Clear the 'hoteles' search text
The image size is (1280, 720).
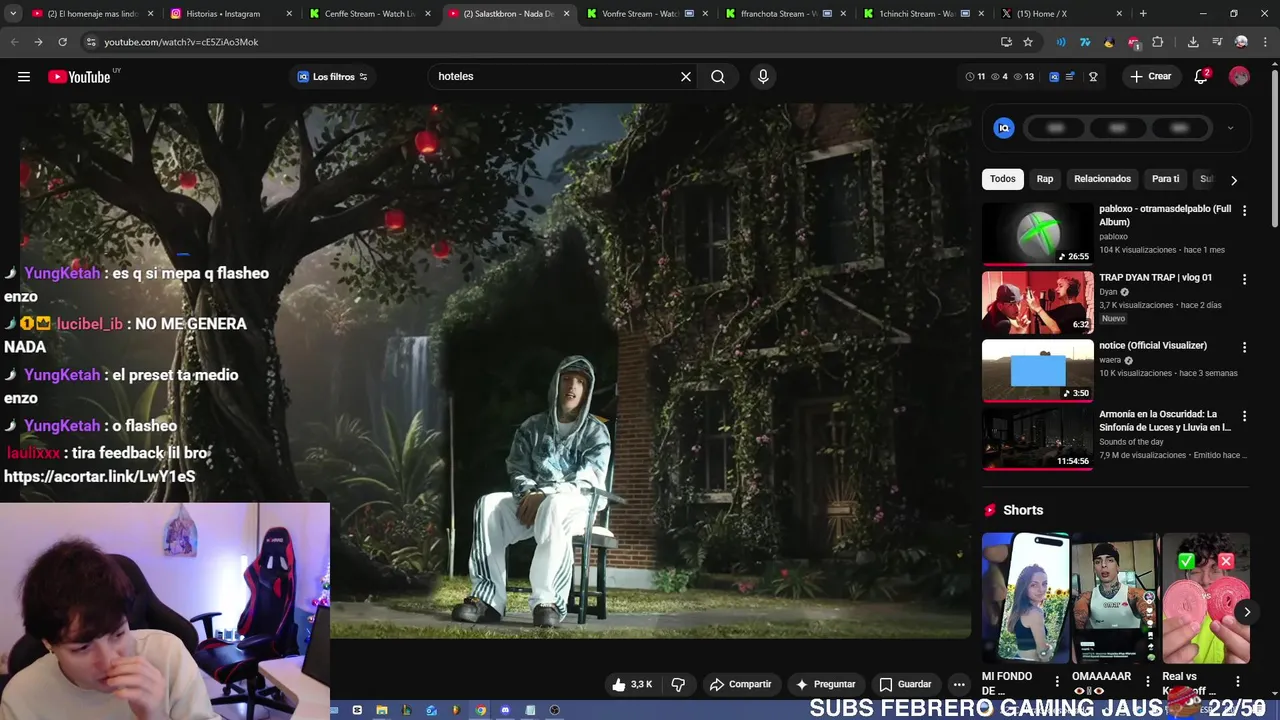pyautogui.click(x=686, y=77)
